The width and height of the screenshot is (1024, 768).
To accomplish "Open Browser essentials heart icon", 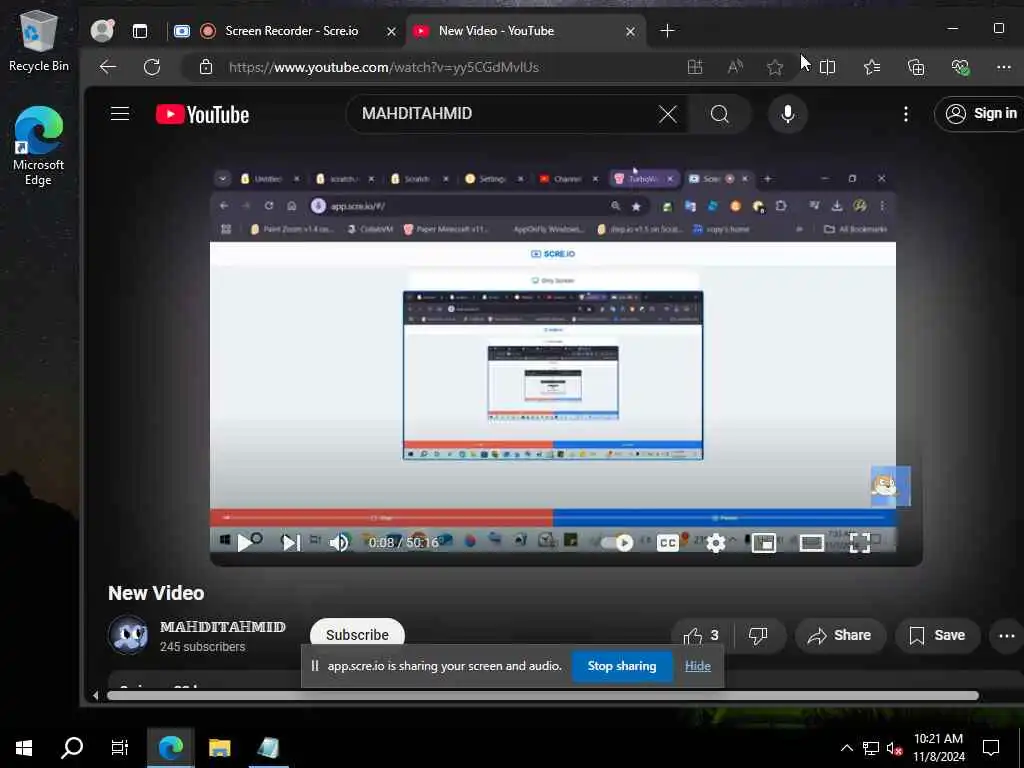I will coord(960,67).
